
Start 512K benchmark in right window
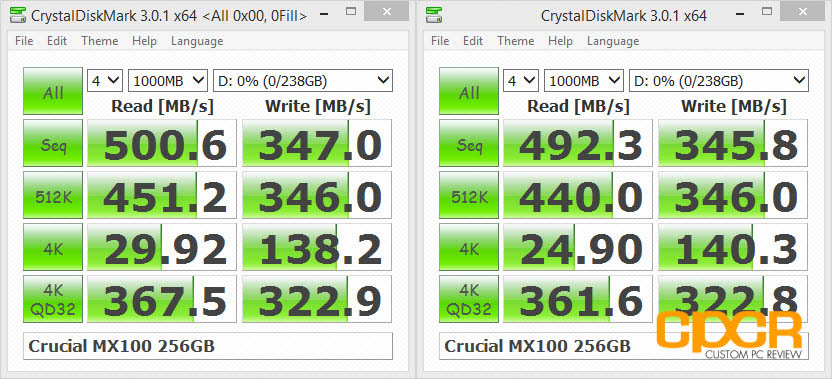coord(469,195)
